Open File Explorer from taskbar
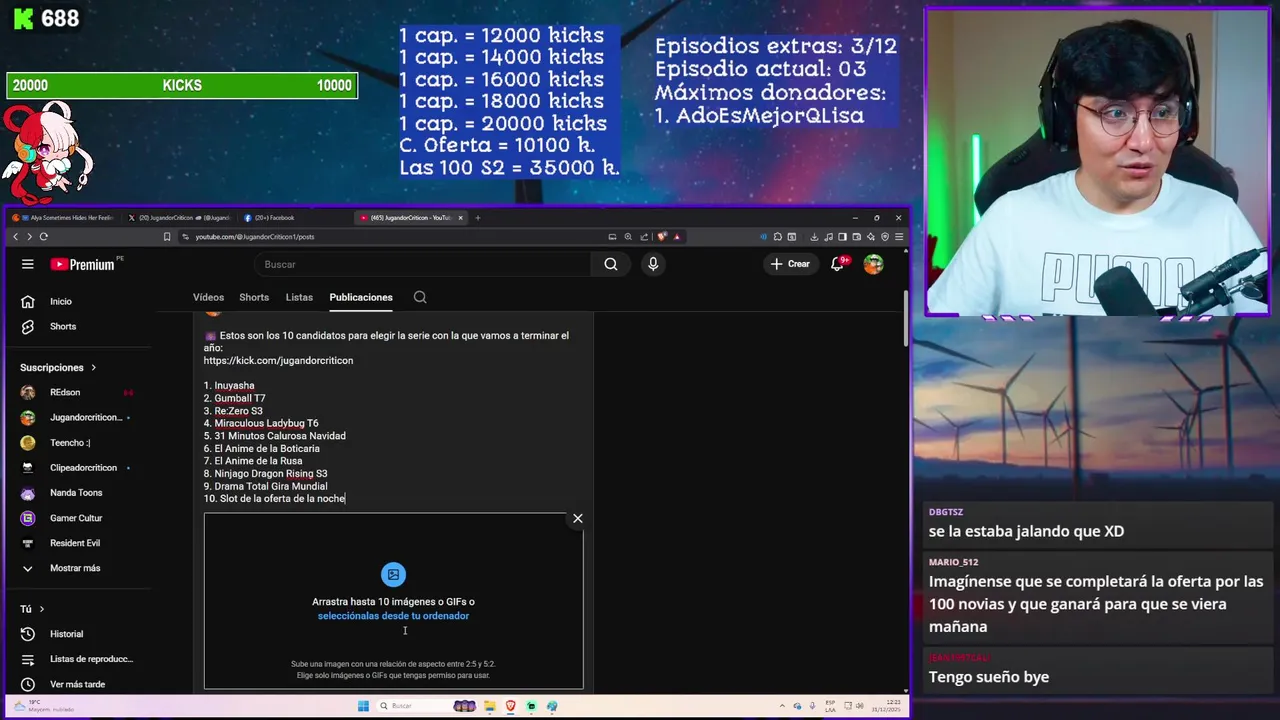Viewport: 1280px width, 720px height. tap(489, 706)
